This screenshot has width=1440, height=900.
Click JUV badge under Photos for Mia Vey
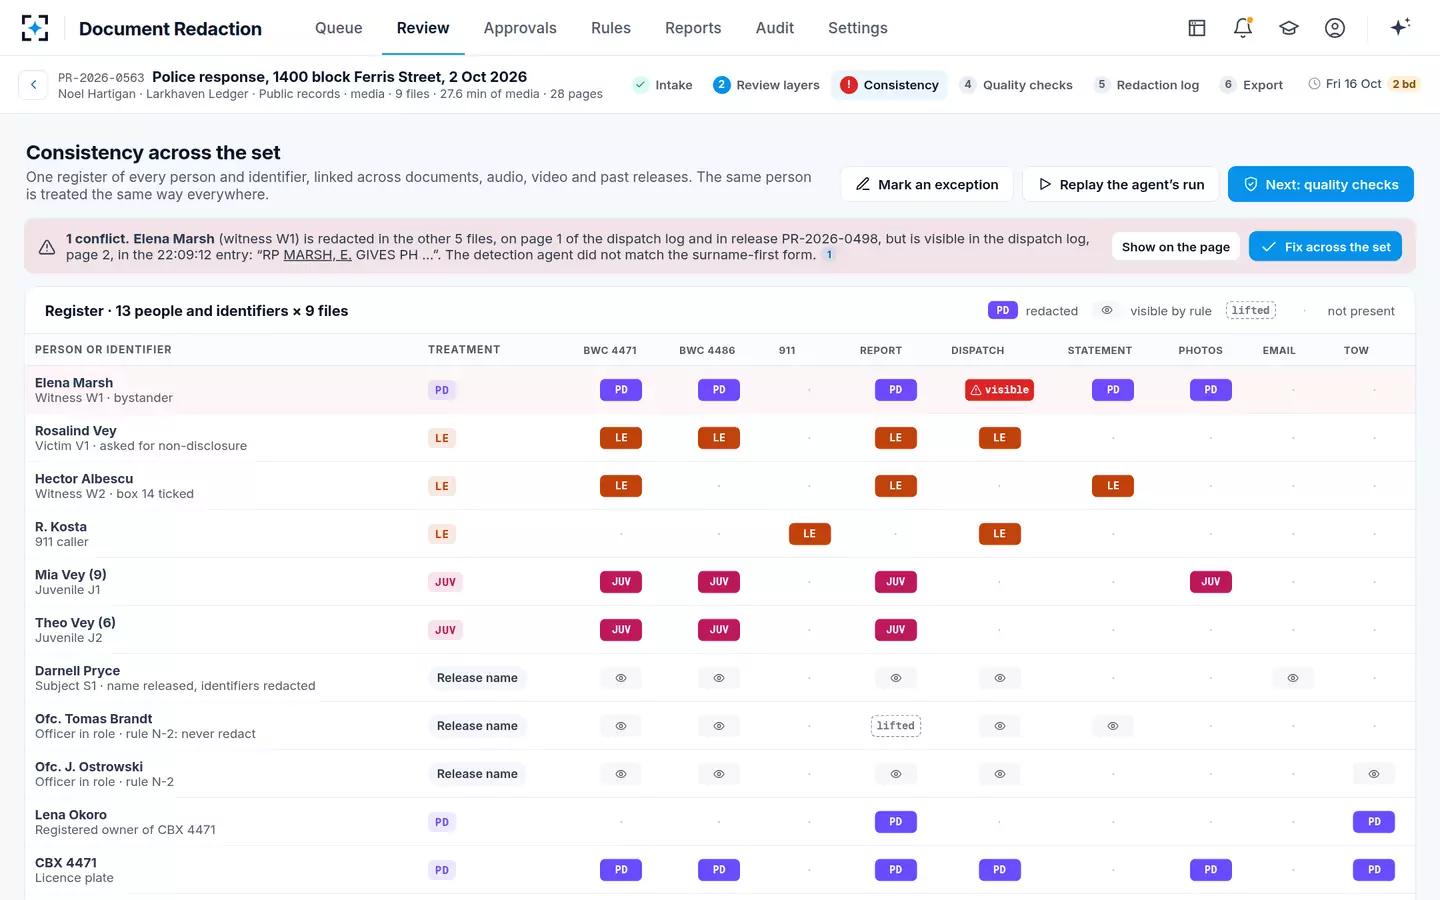pos(1210,582)
